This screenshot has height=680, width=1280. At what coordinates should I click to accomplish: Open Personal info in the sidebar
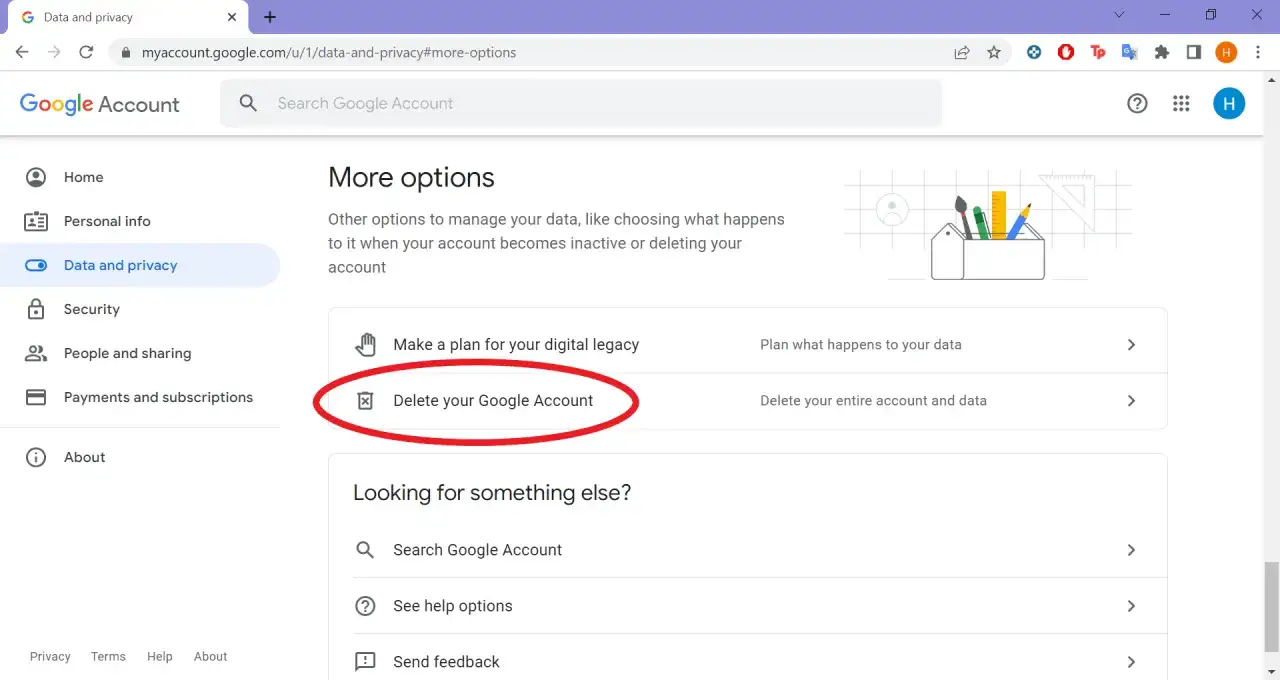(140, 221)
